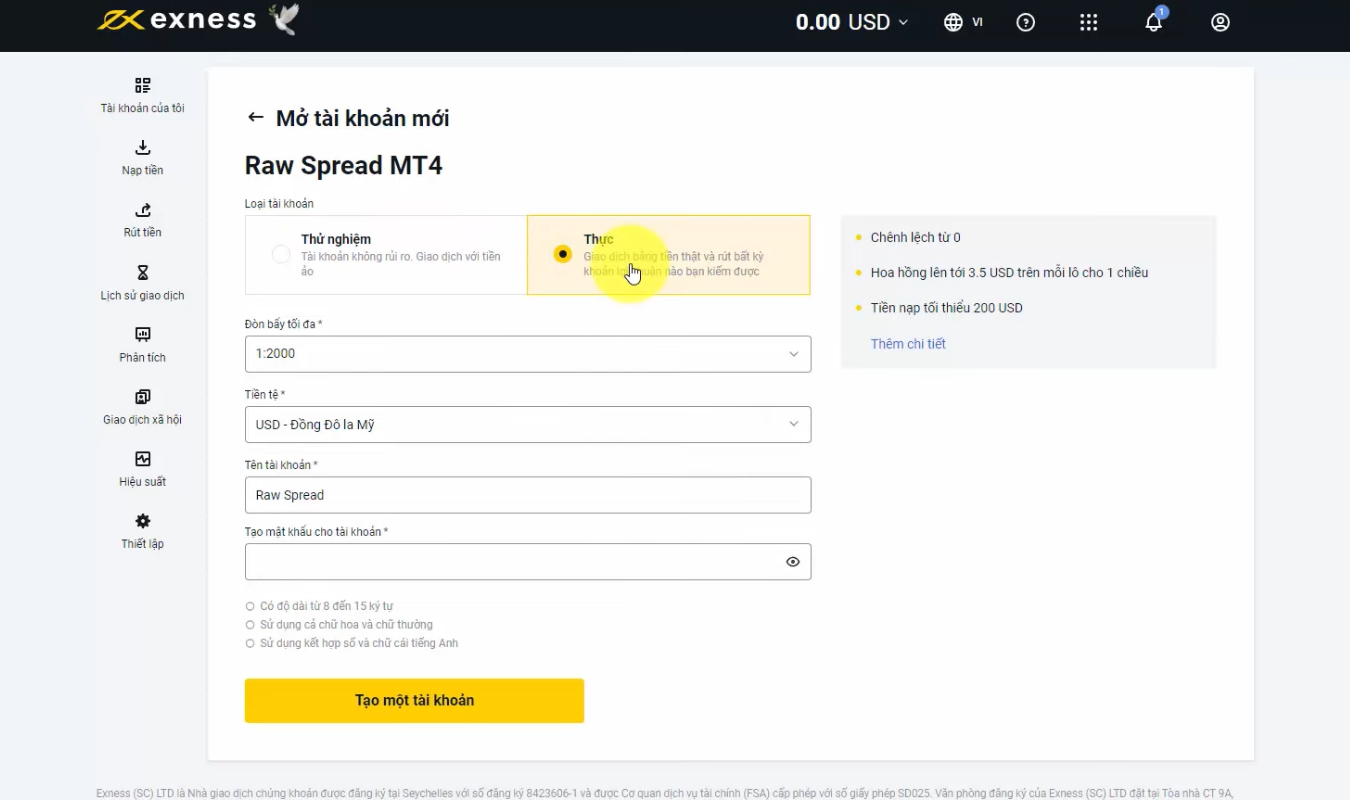This screenshot has height=800, width=1350.
Task: Click the Exness logo
Action: pyautogui.click(x=176, y=20)
